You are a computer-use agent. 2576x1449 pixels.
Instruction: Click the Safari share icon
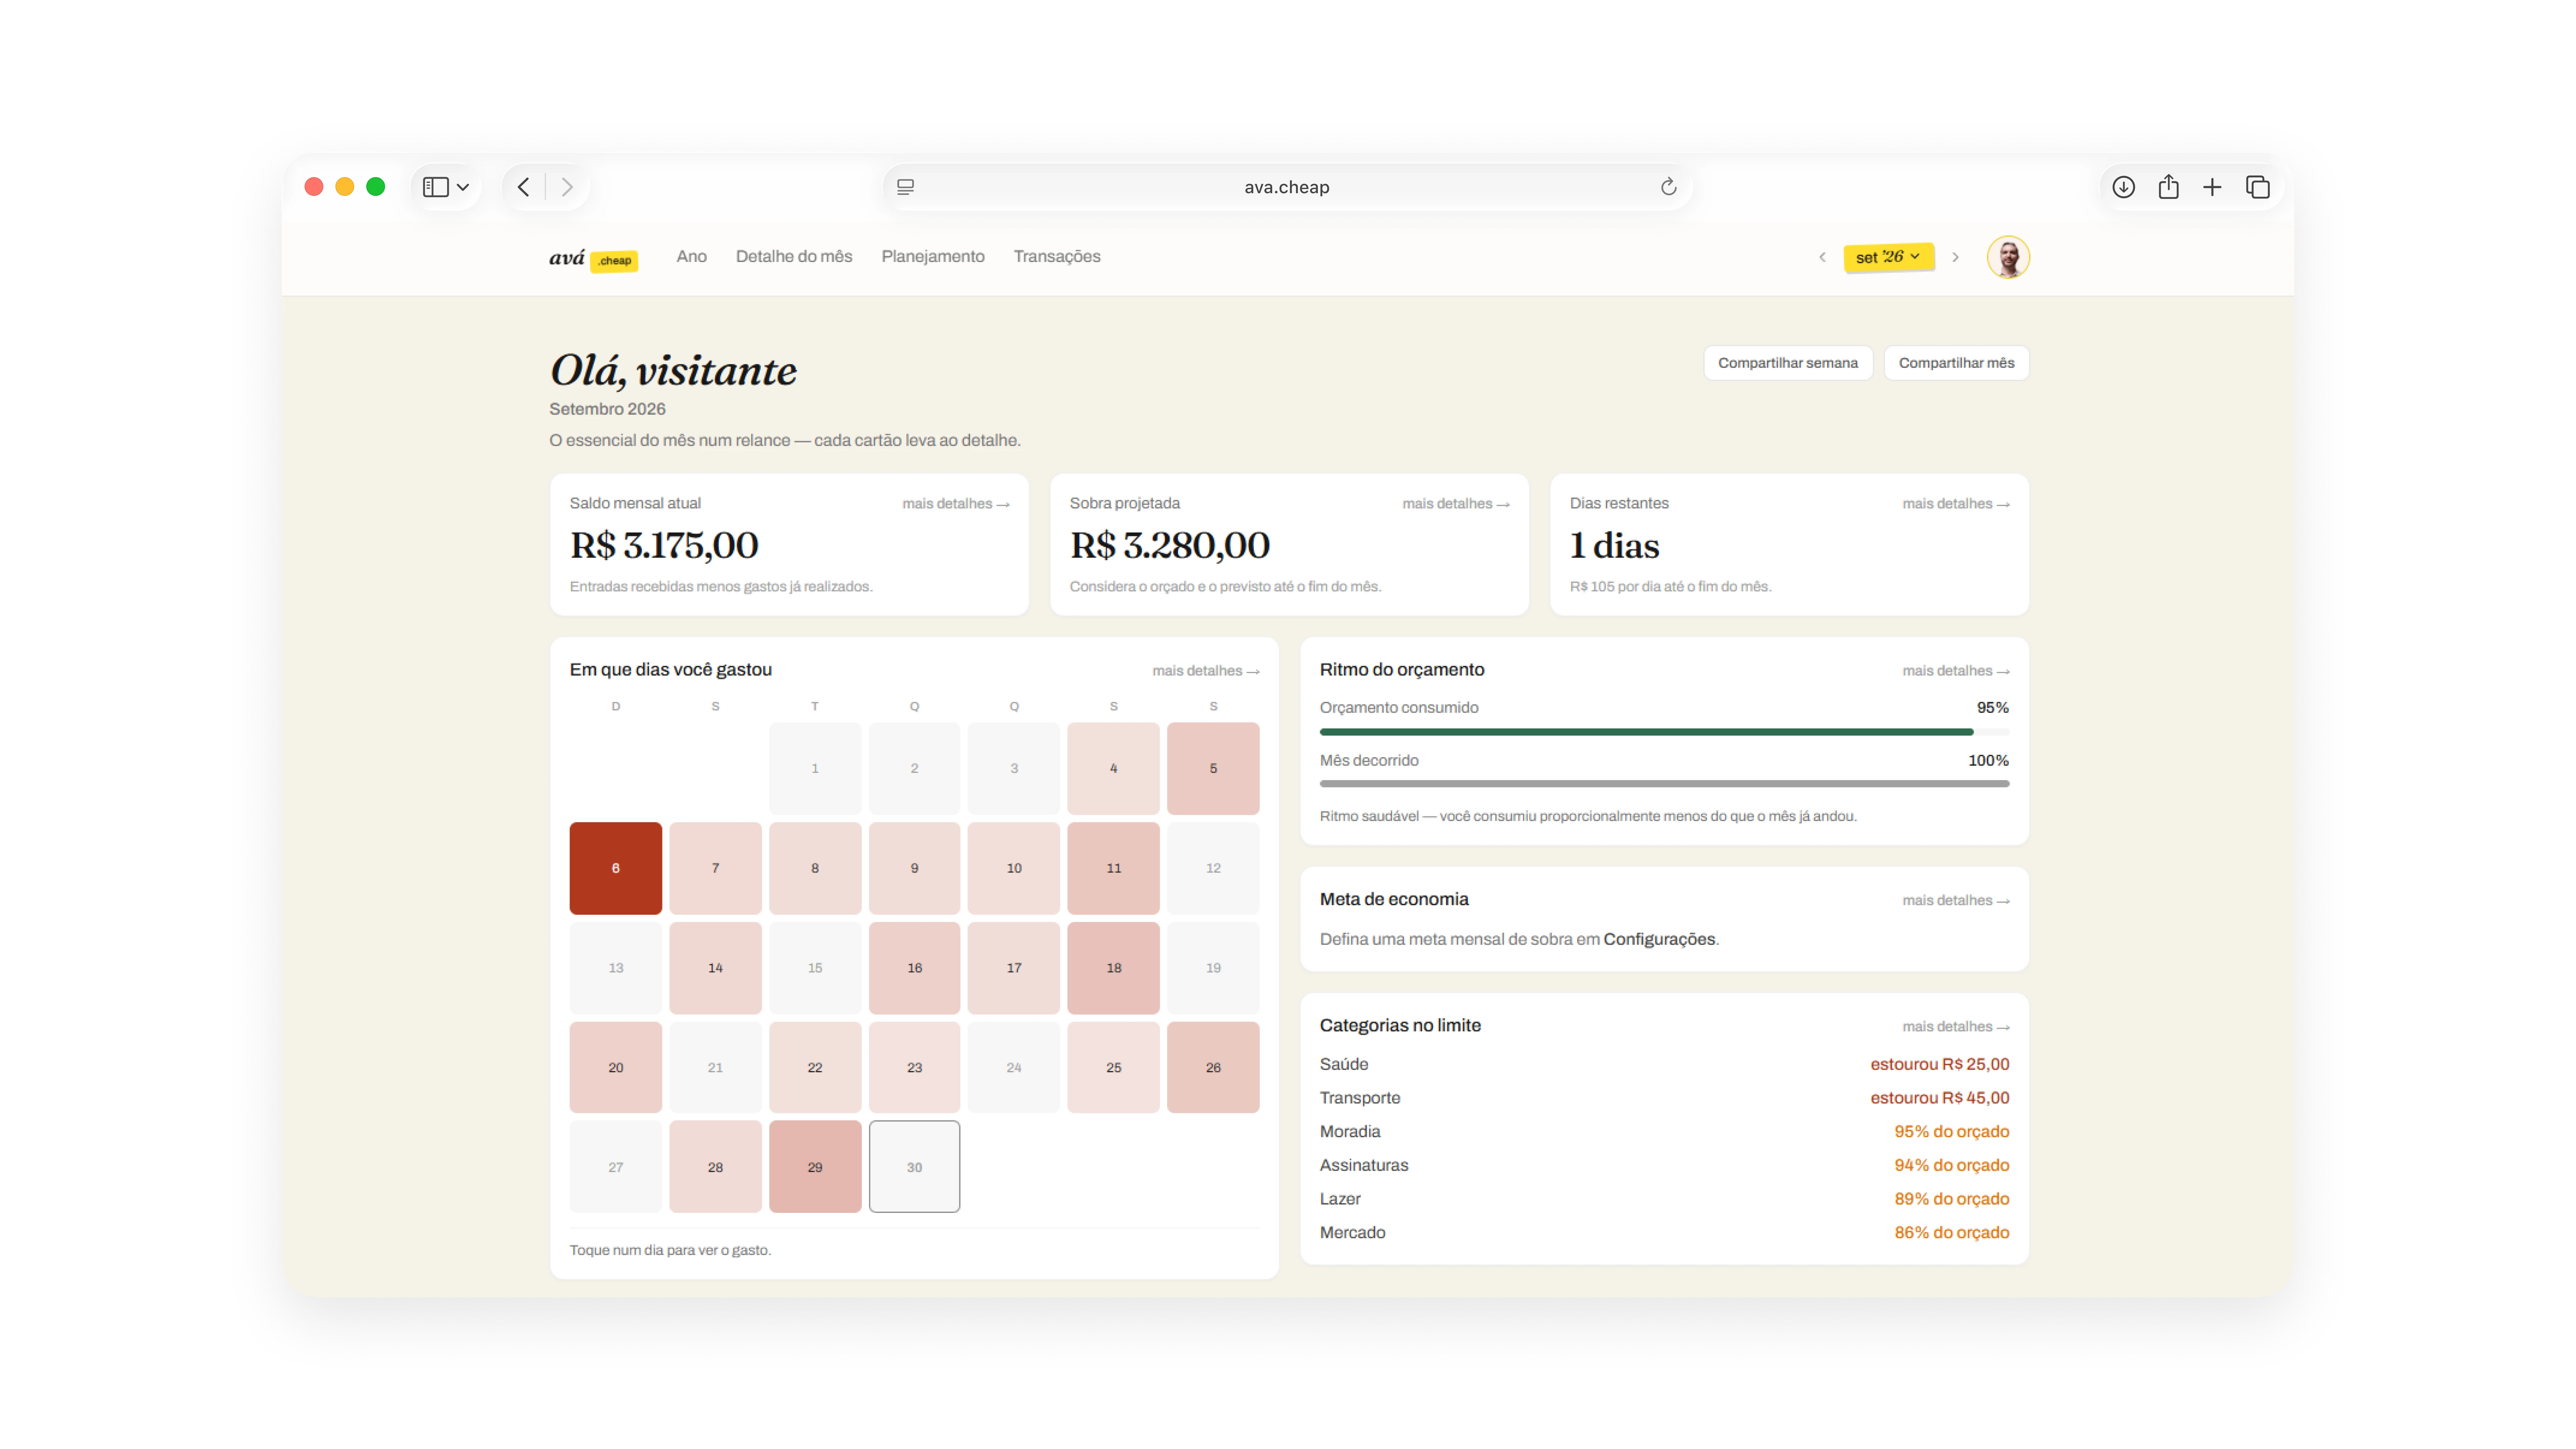2168,187
